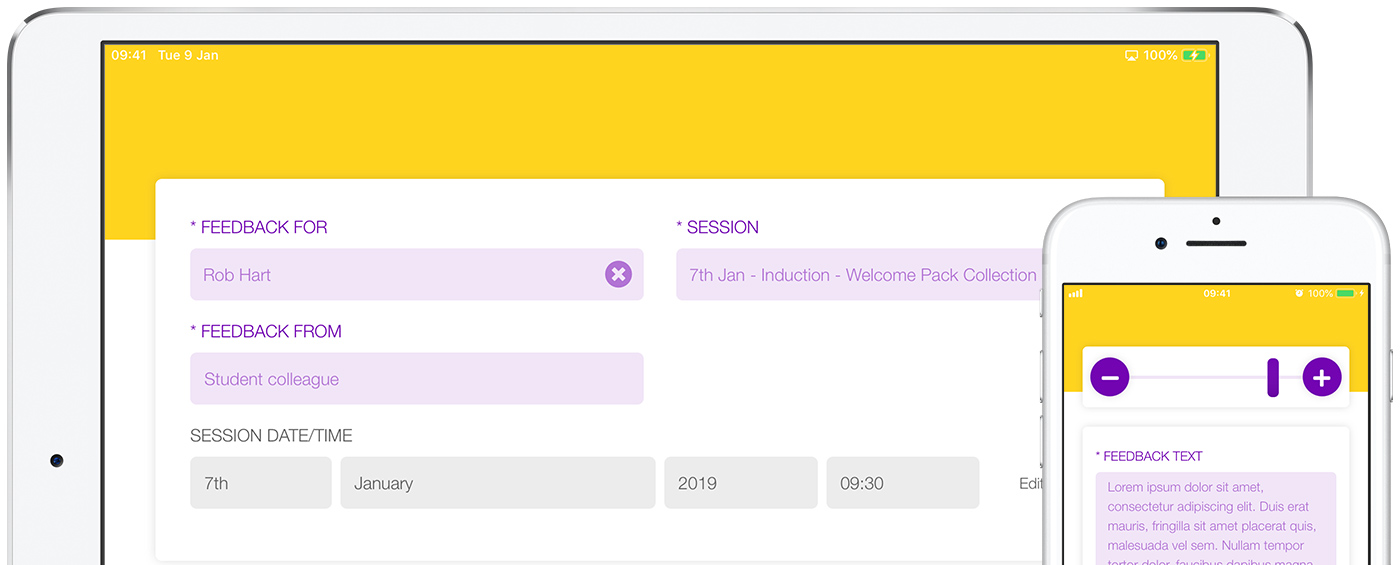Tap the phone's green battery icon

[x=1345, y=294]
